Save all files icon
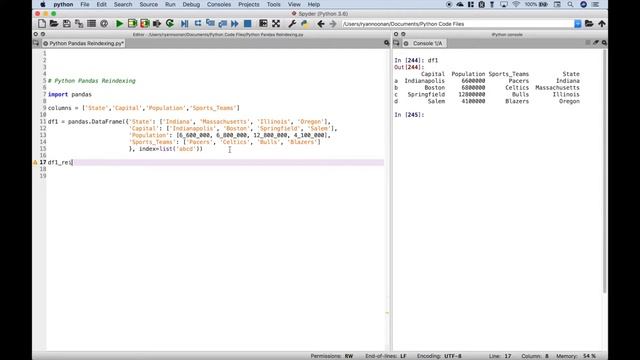The image size is (640, 360). [x=79, y=24]
